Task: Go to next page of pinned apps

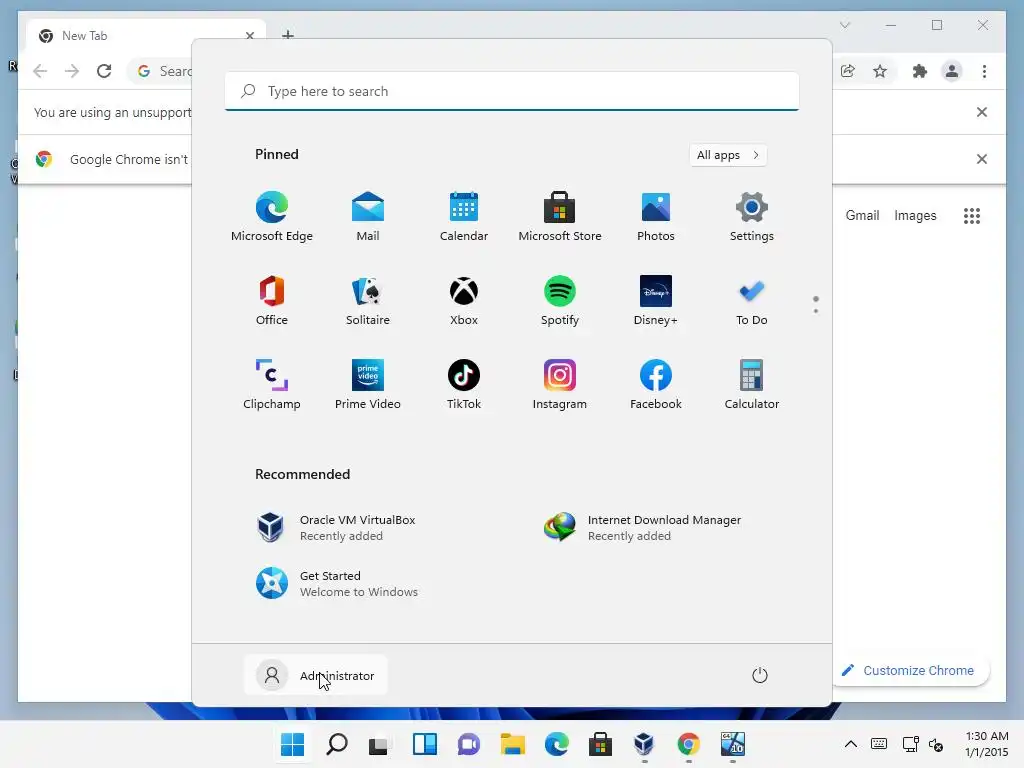Action: (x=816, y=311)
